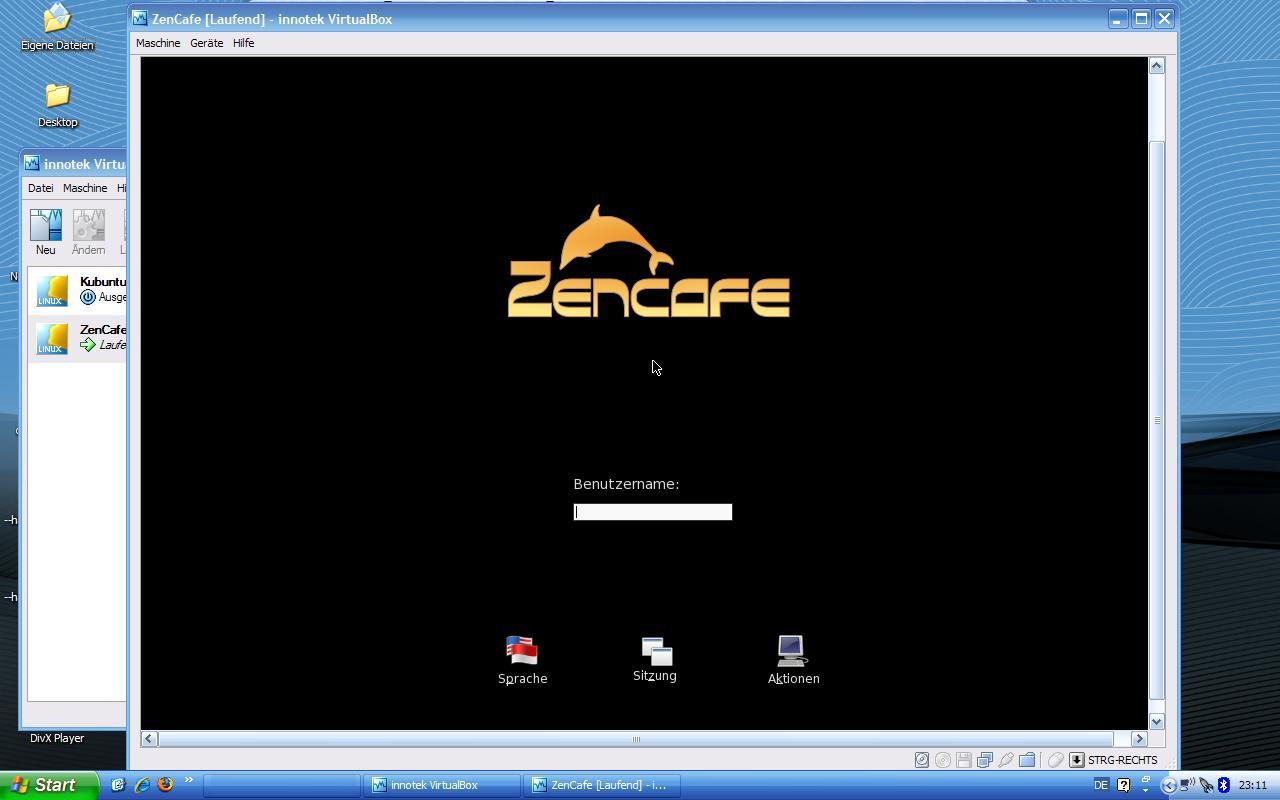This screenshot has height=800, width=1280.
Task: Select the Kubuntu virtual machine entry
Action: [78, 290]
